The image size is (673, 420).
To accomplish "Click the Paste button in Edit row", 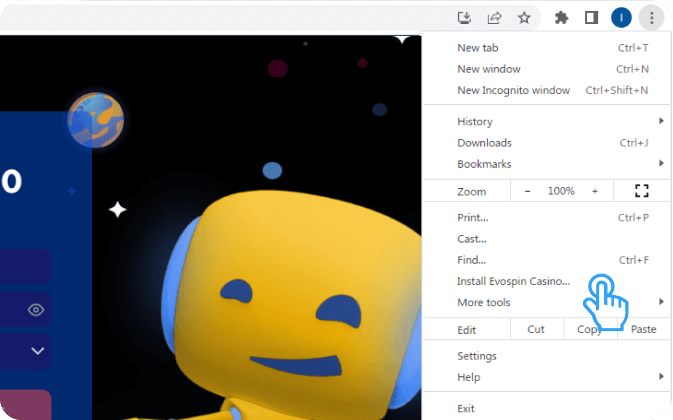I will tap(644, 330).
